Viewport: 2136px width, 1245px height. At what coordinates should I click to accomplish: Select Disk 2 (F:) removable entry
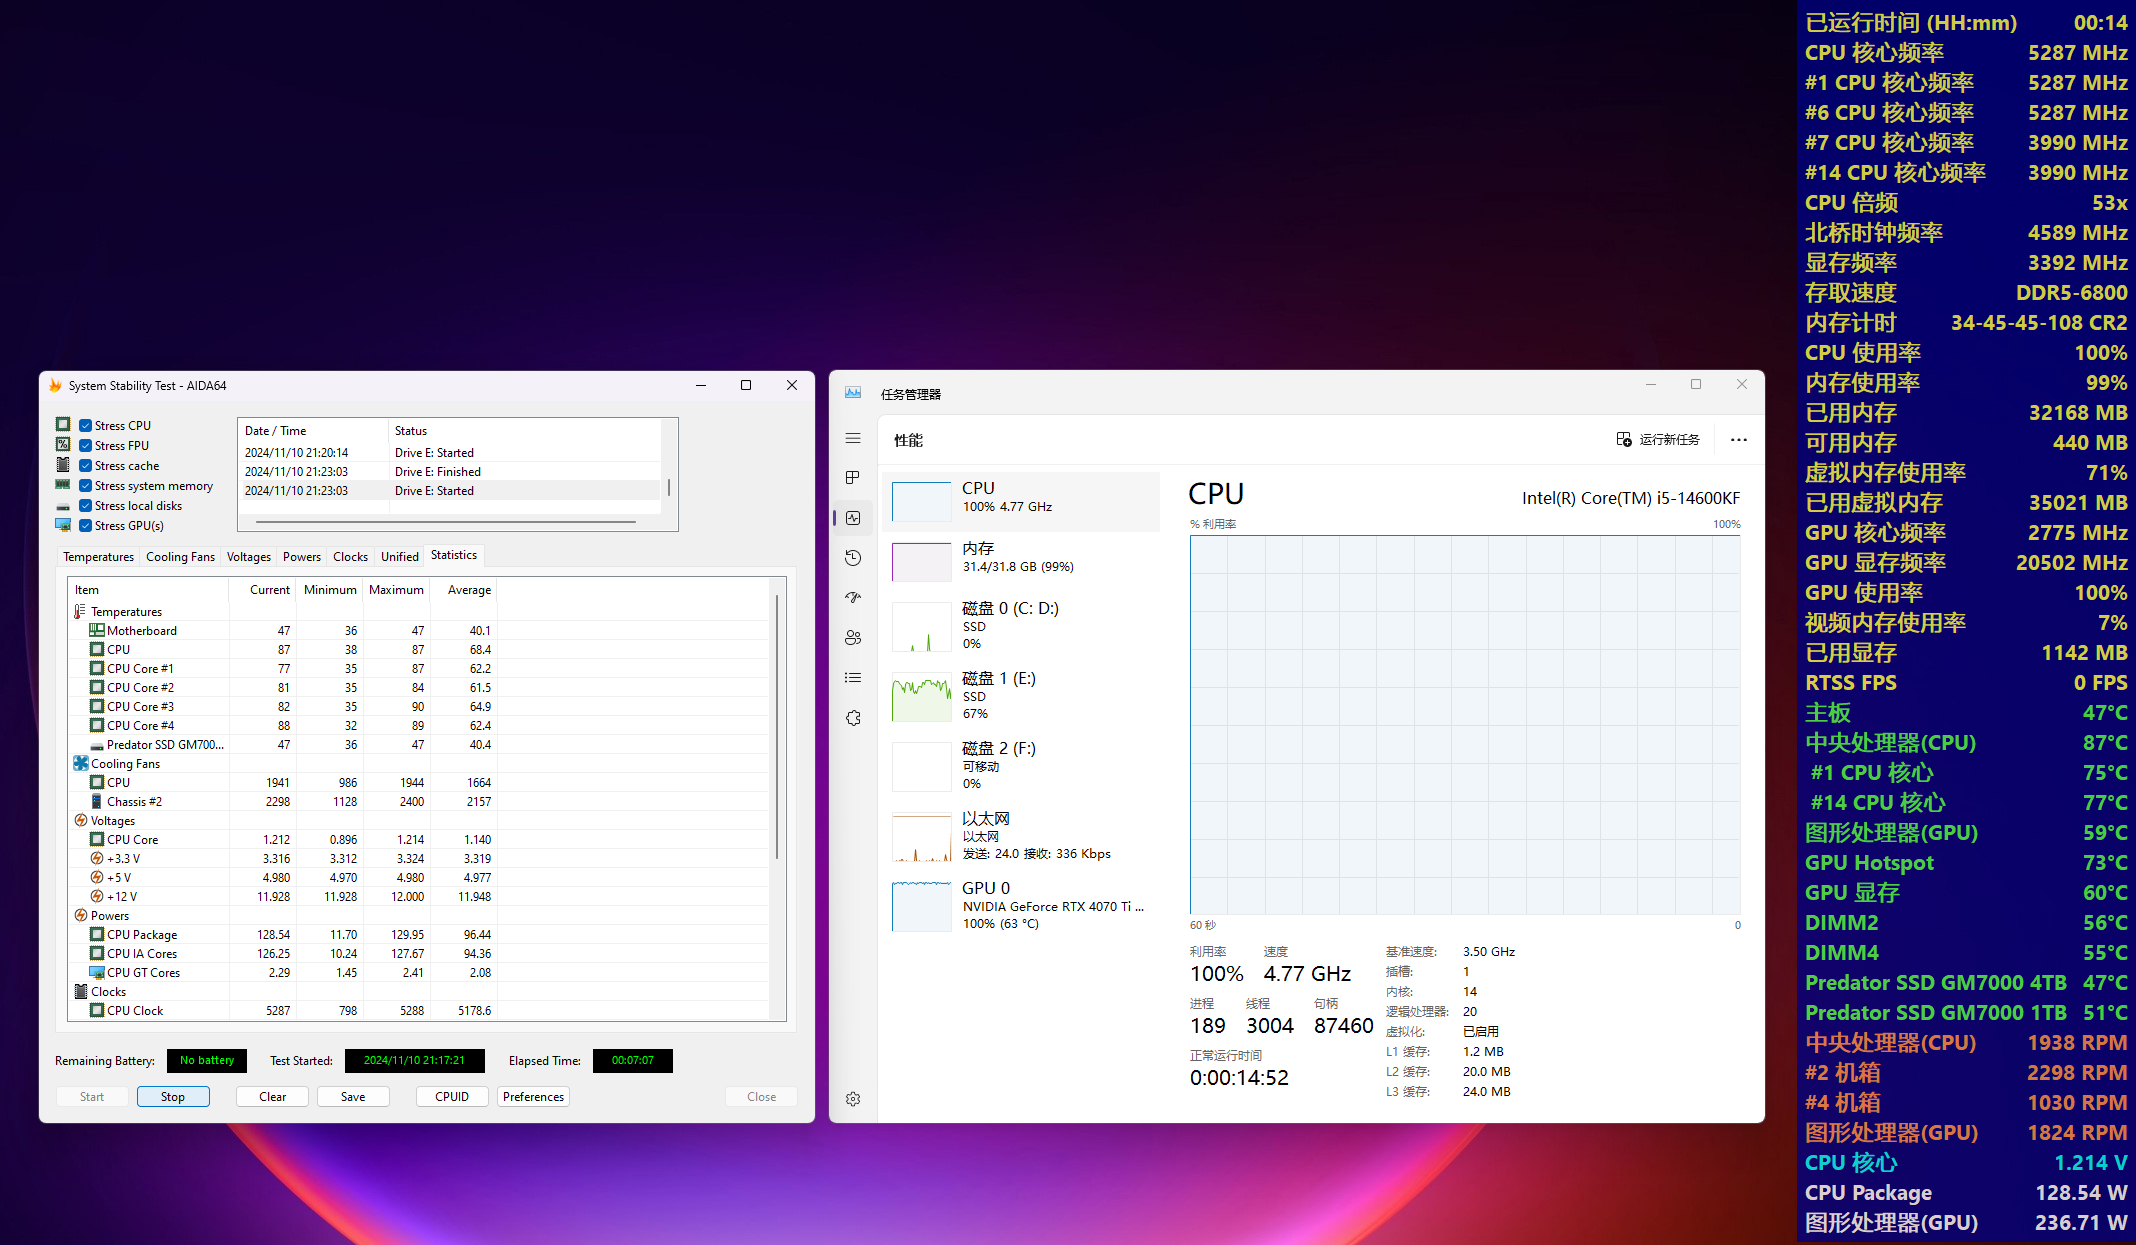pyautogui.click(x=1020, y=766)
